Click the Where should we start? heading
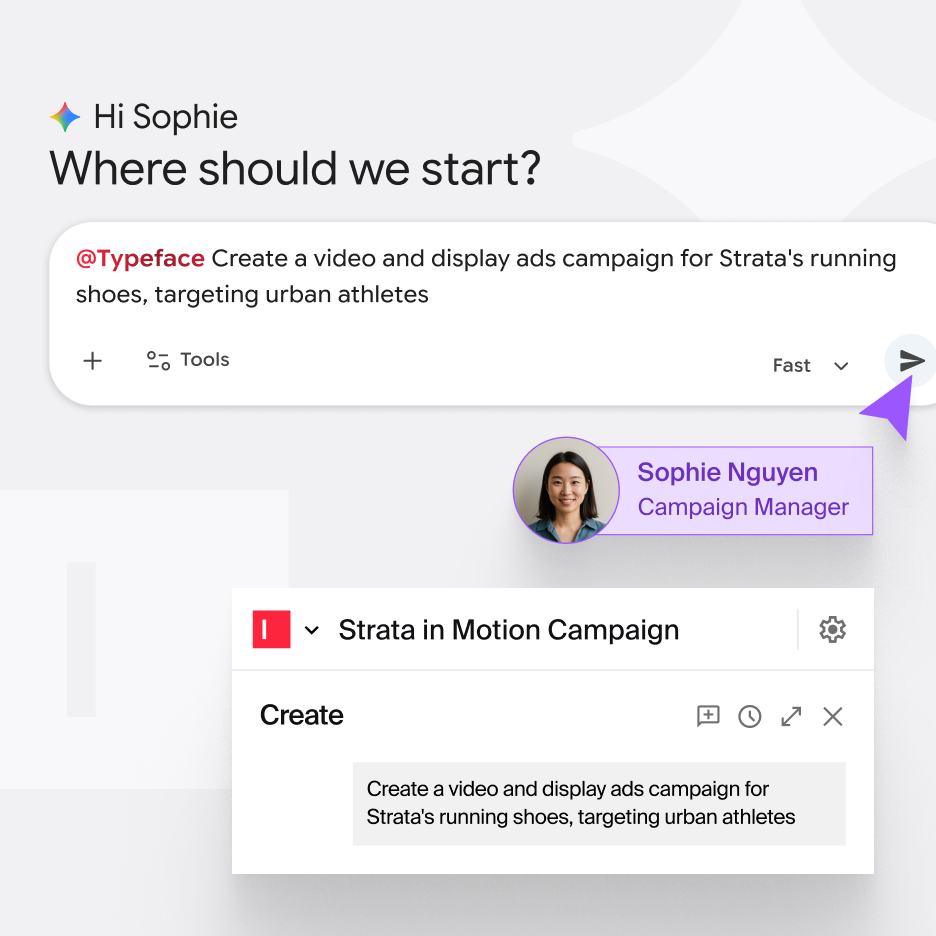 point(295,168)
